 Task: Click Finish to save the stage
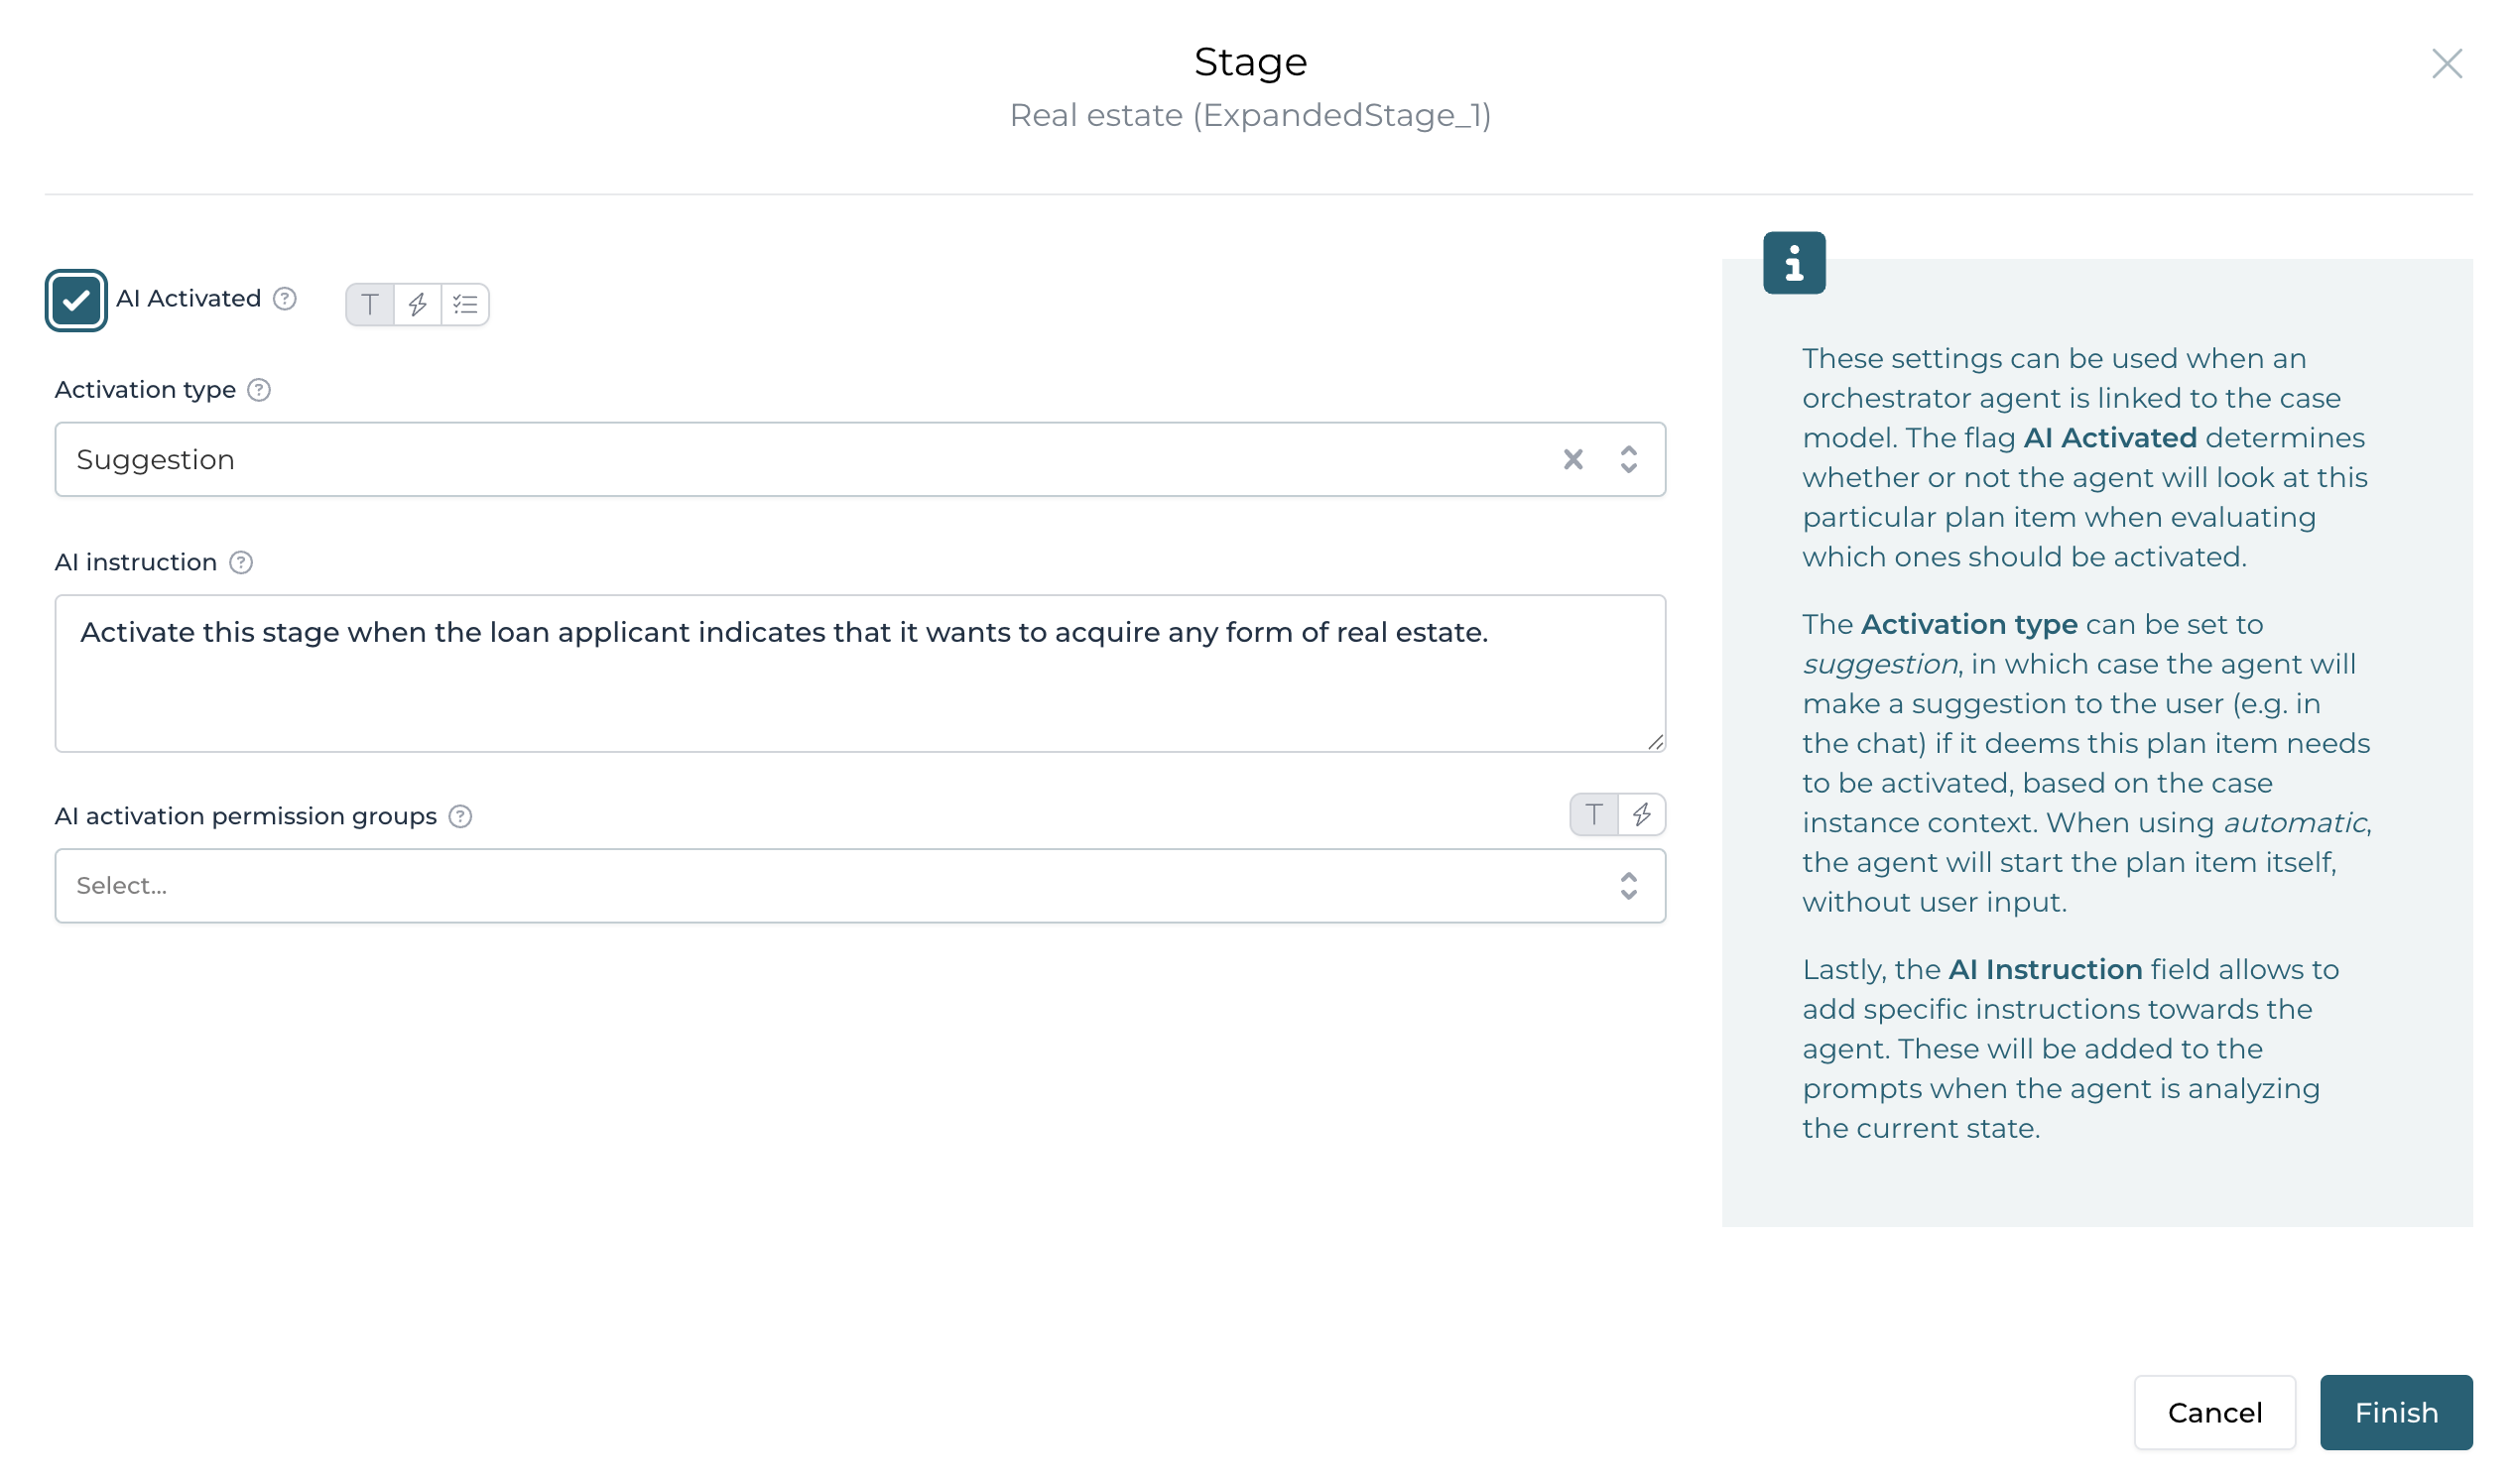[x=2396, y=1412]
